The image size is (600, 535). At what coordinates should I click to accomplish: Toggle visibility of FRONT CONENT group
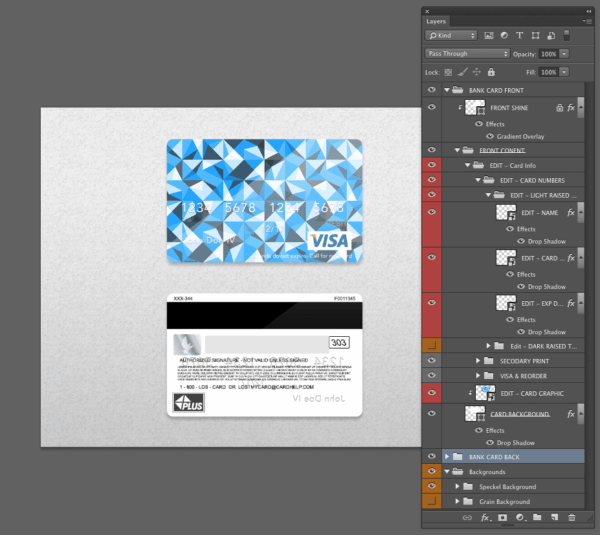pyautogui.click(x=432, y=150)
